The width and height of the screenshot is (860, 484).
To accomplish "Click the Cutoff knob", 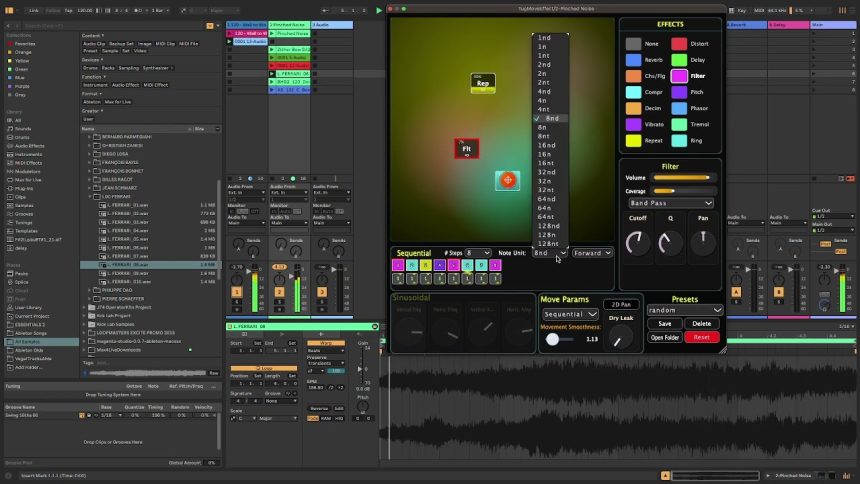I will (637, 241).
